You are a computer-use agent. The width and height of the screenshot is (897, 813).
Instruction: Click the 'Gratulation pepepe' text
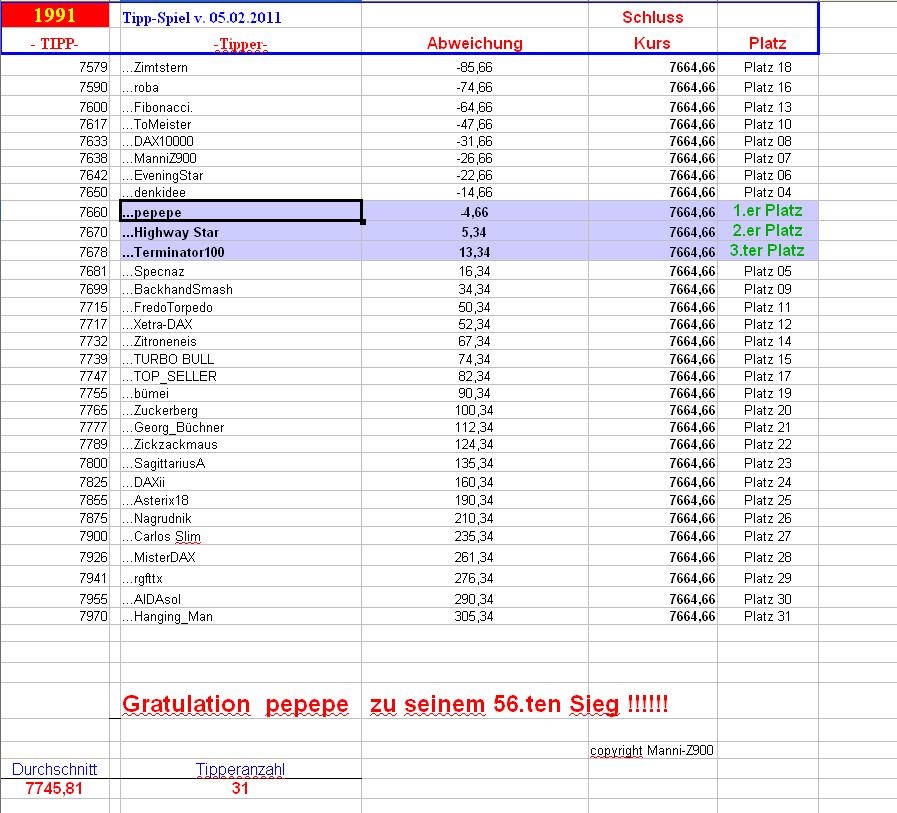235,704
